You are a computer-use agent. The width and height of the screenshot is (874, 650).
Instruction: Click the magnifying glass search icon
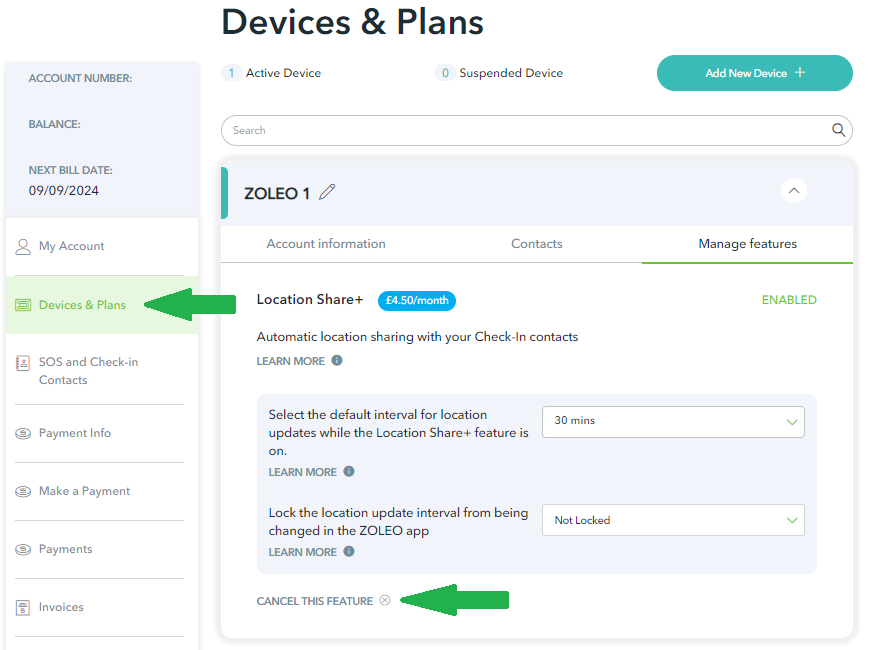[x=838, y=130]
